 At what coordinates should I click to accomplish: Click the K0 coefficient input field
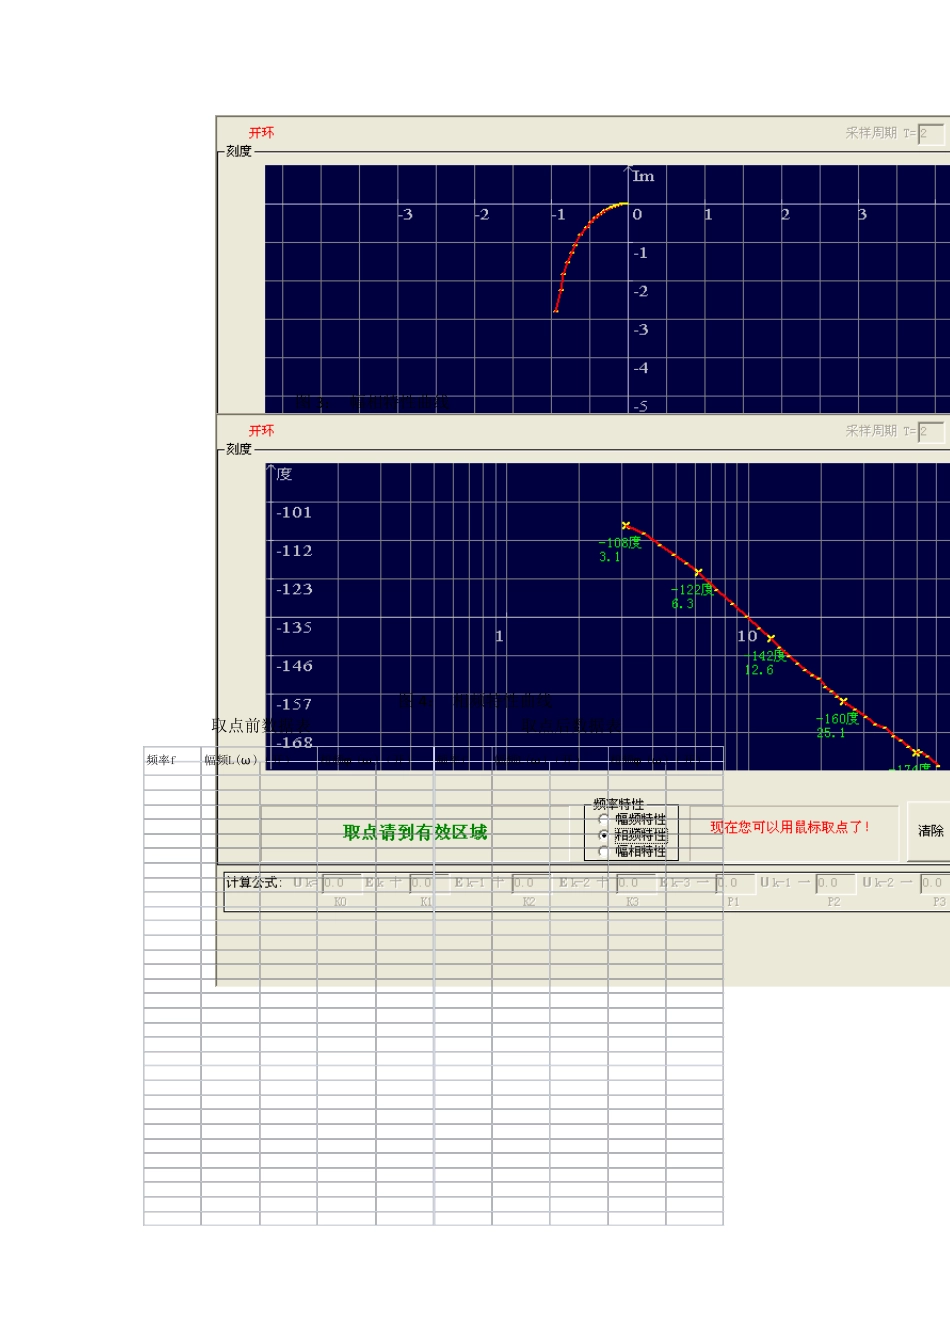[x=340, y=883]
